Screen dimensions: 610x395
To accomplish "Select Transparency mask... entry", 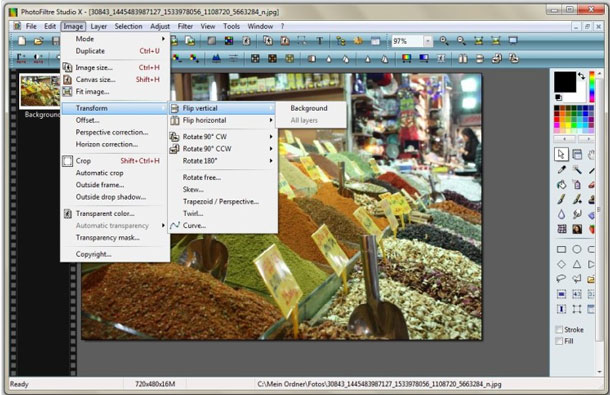I will pyautogui.click(x=116, y=237).
